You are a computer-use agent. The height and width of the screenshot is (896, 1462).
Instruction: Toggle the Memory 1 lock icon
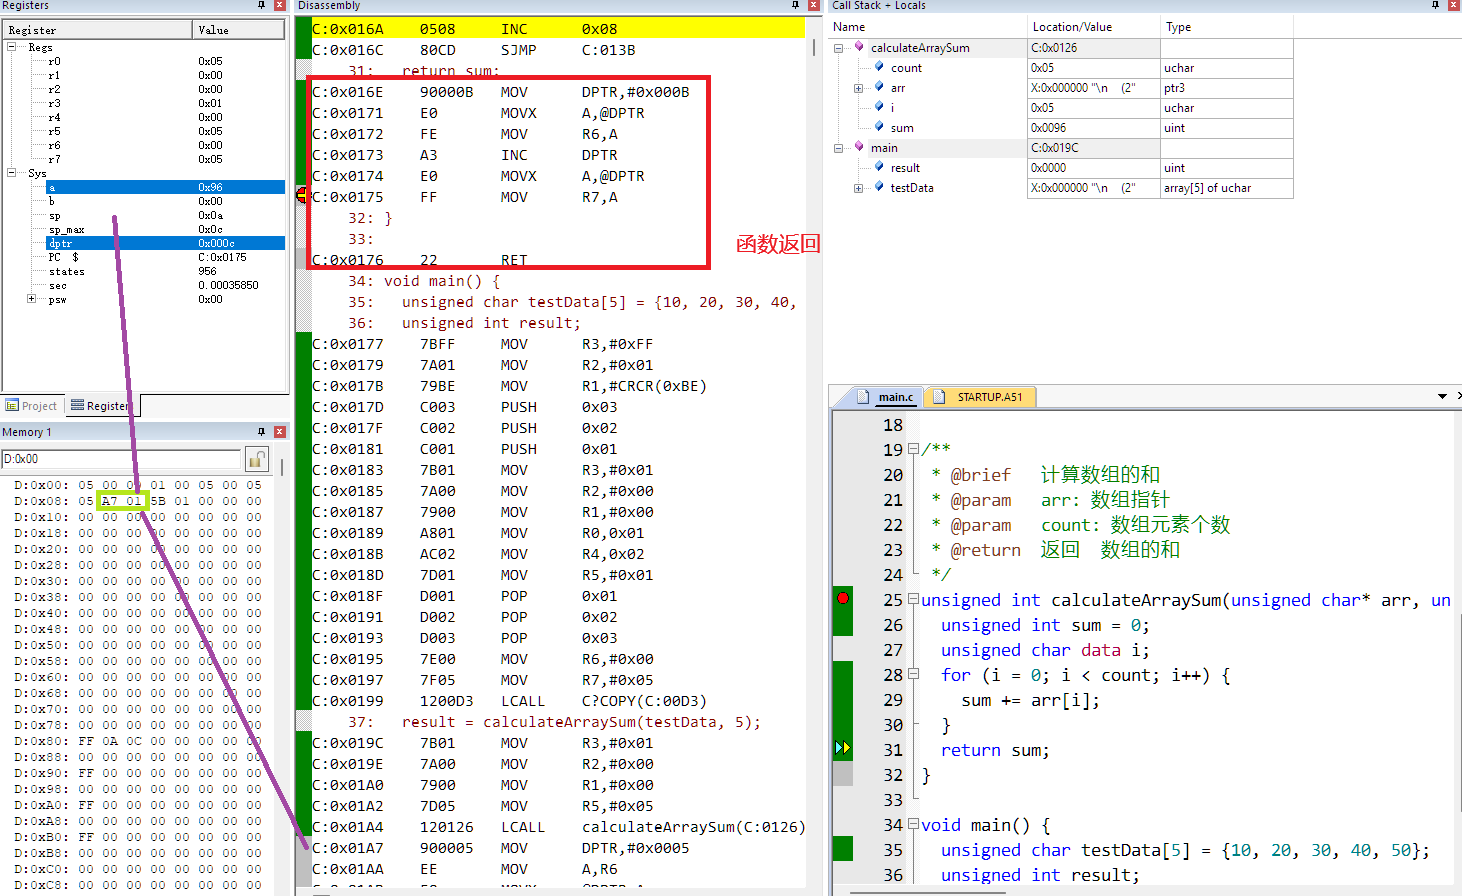[257, 459]
